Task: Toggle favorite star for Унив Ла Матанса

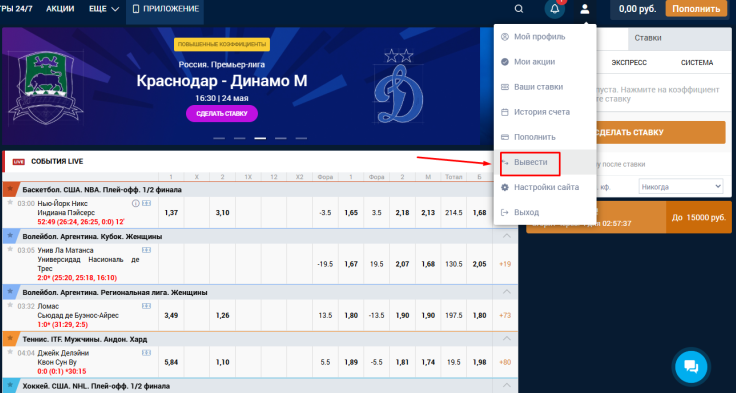Action: click(10, 249)
